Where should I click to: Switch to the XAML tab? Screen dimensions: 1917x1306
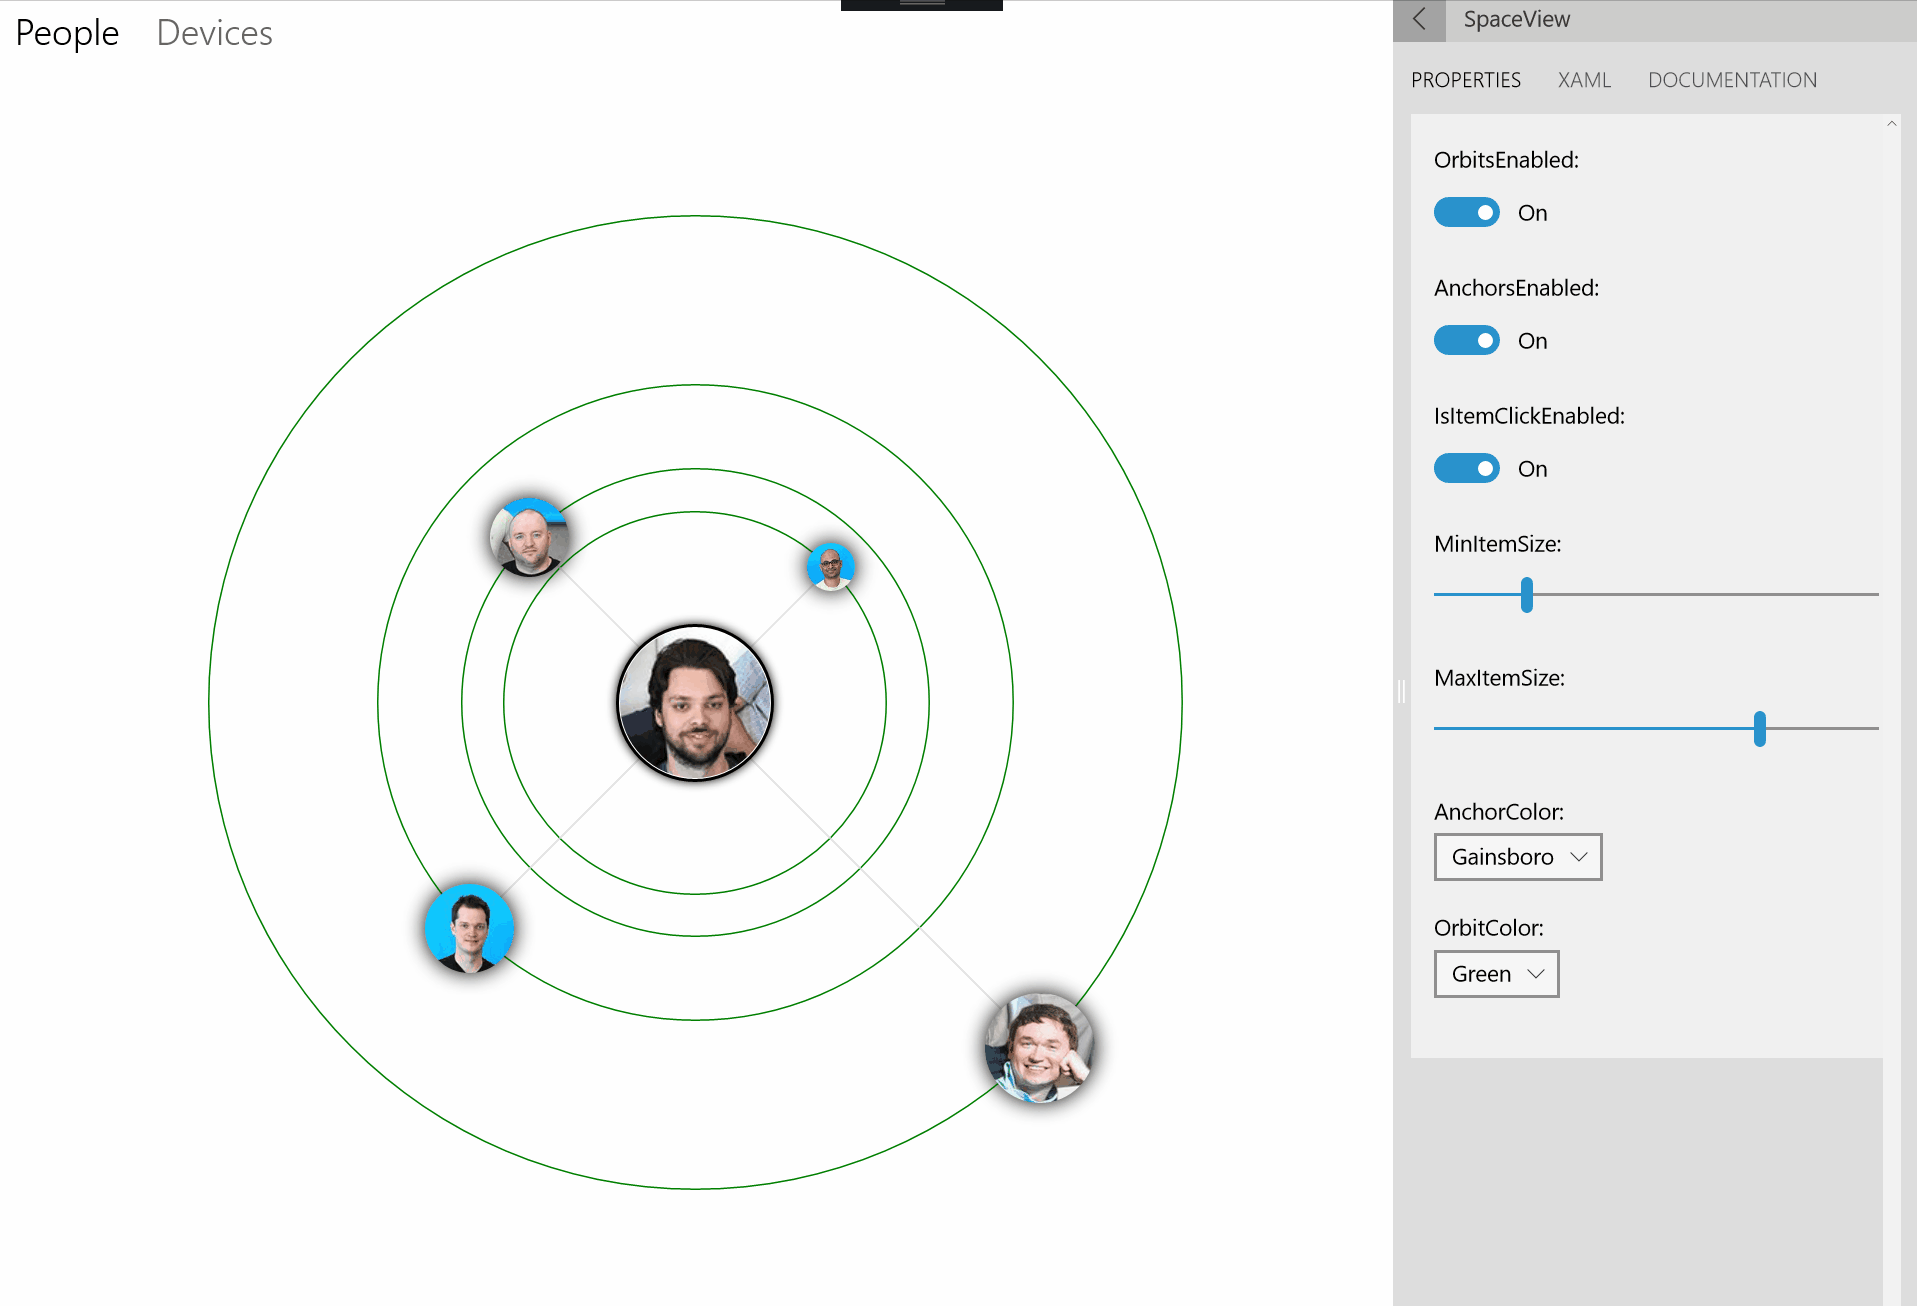[1584, 80]
